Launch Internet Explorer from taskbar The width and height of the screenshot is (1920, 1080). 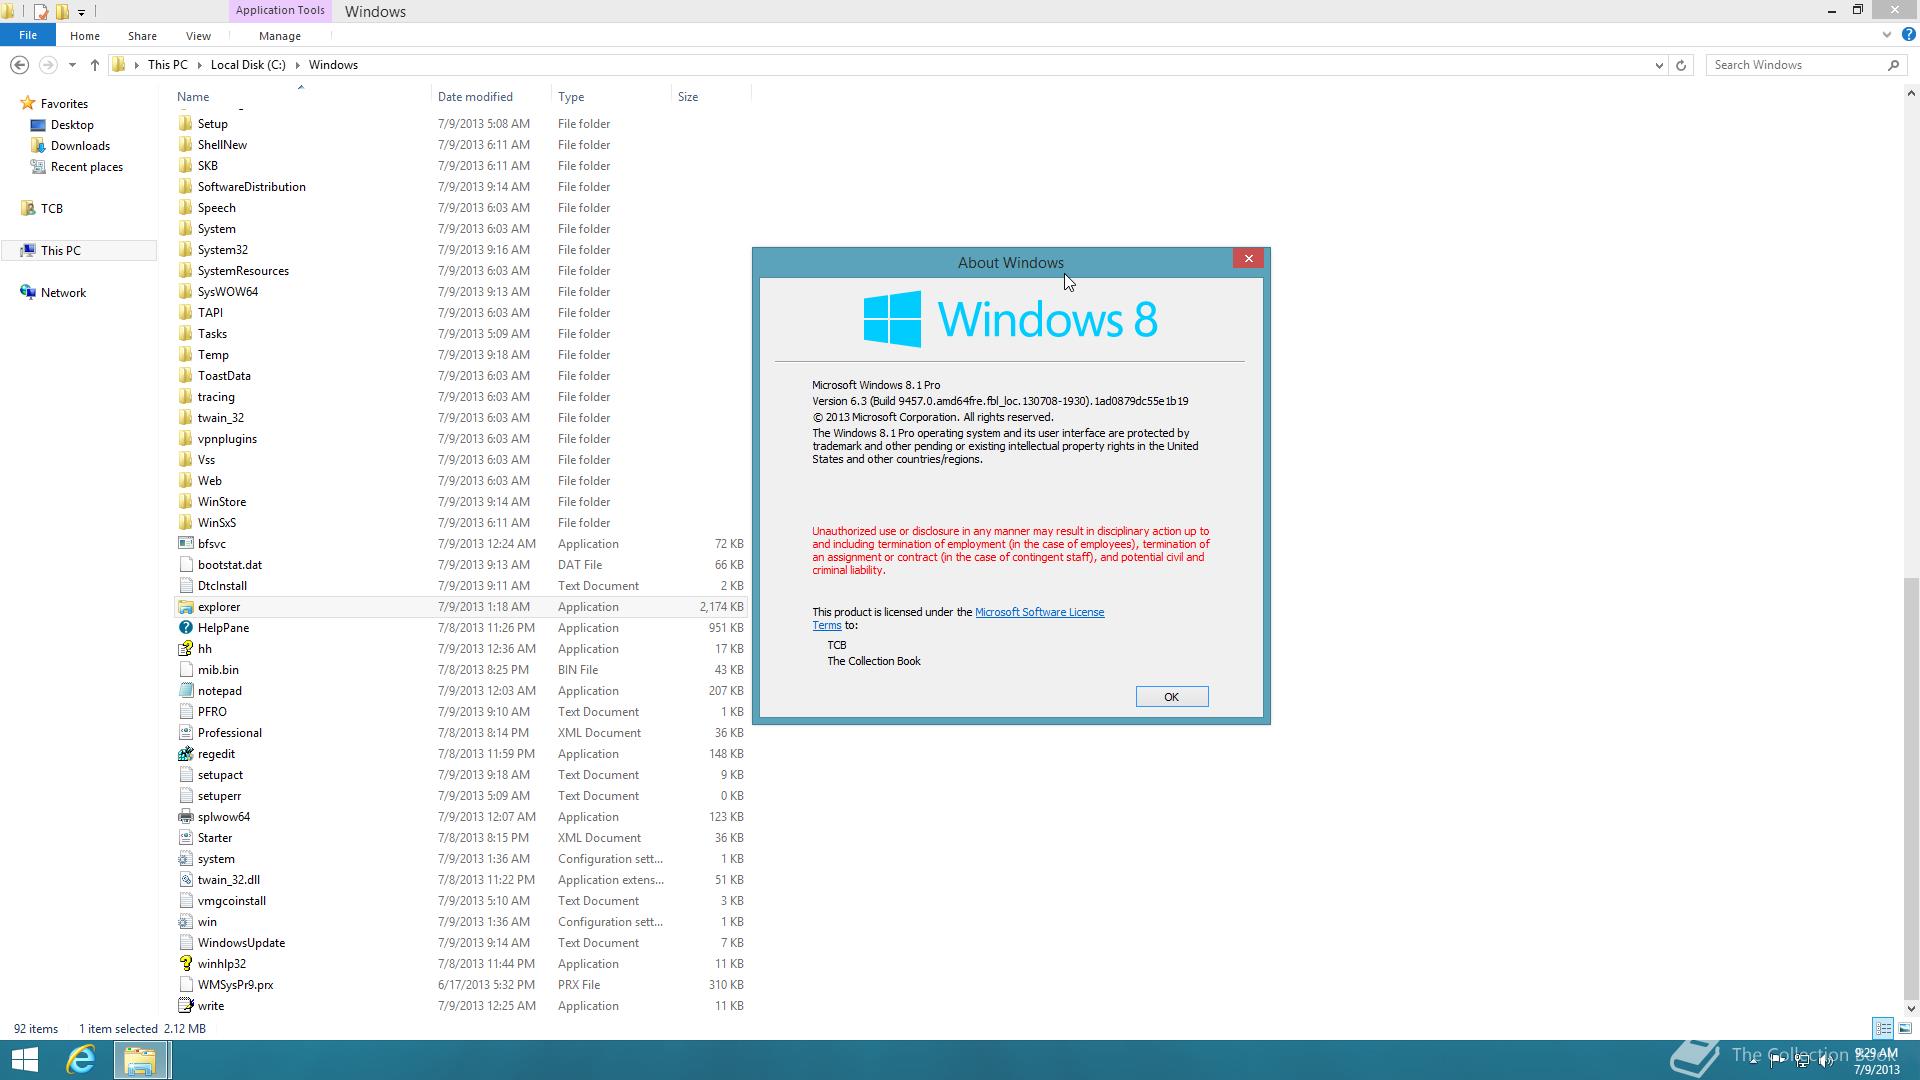pyautogui.click(x=81, y=1060)
